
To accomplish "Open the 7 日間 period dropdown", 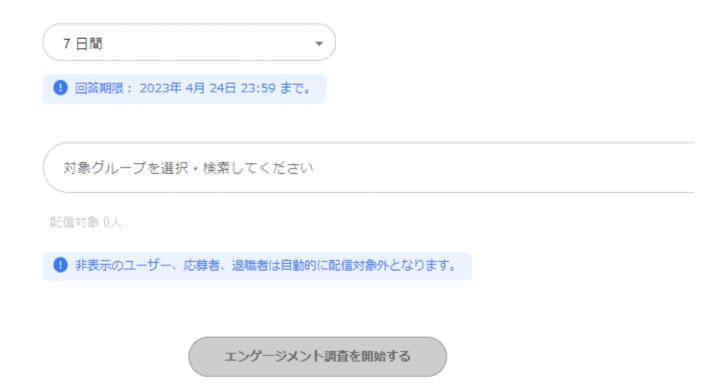I will (189, 42).
